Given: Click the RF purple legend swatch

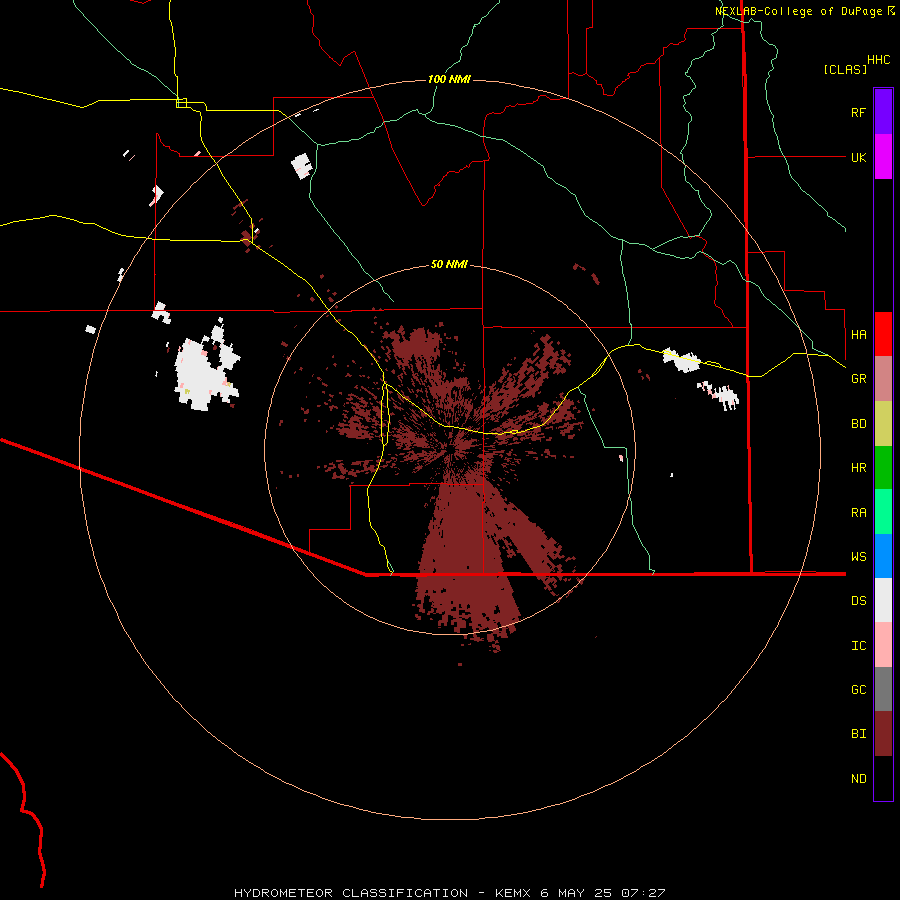Looking at the screenshot, I should point(883,111).
